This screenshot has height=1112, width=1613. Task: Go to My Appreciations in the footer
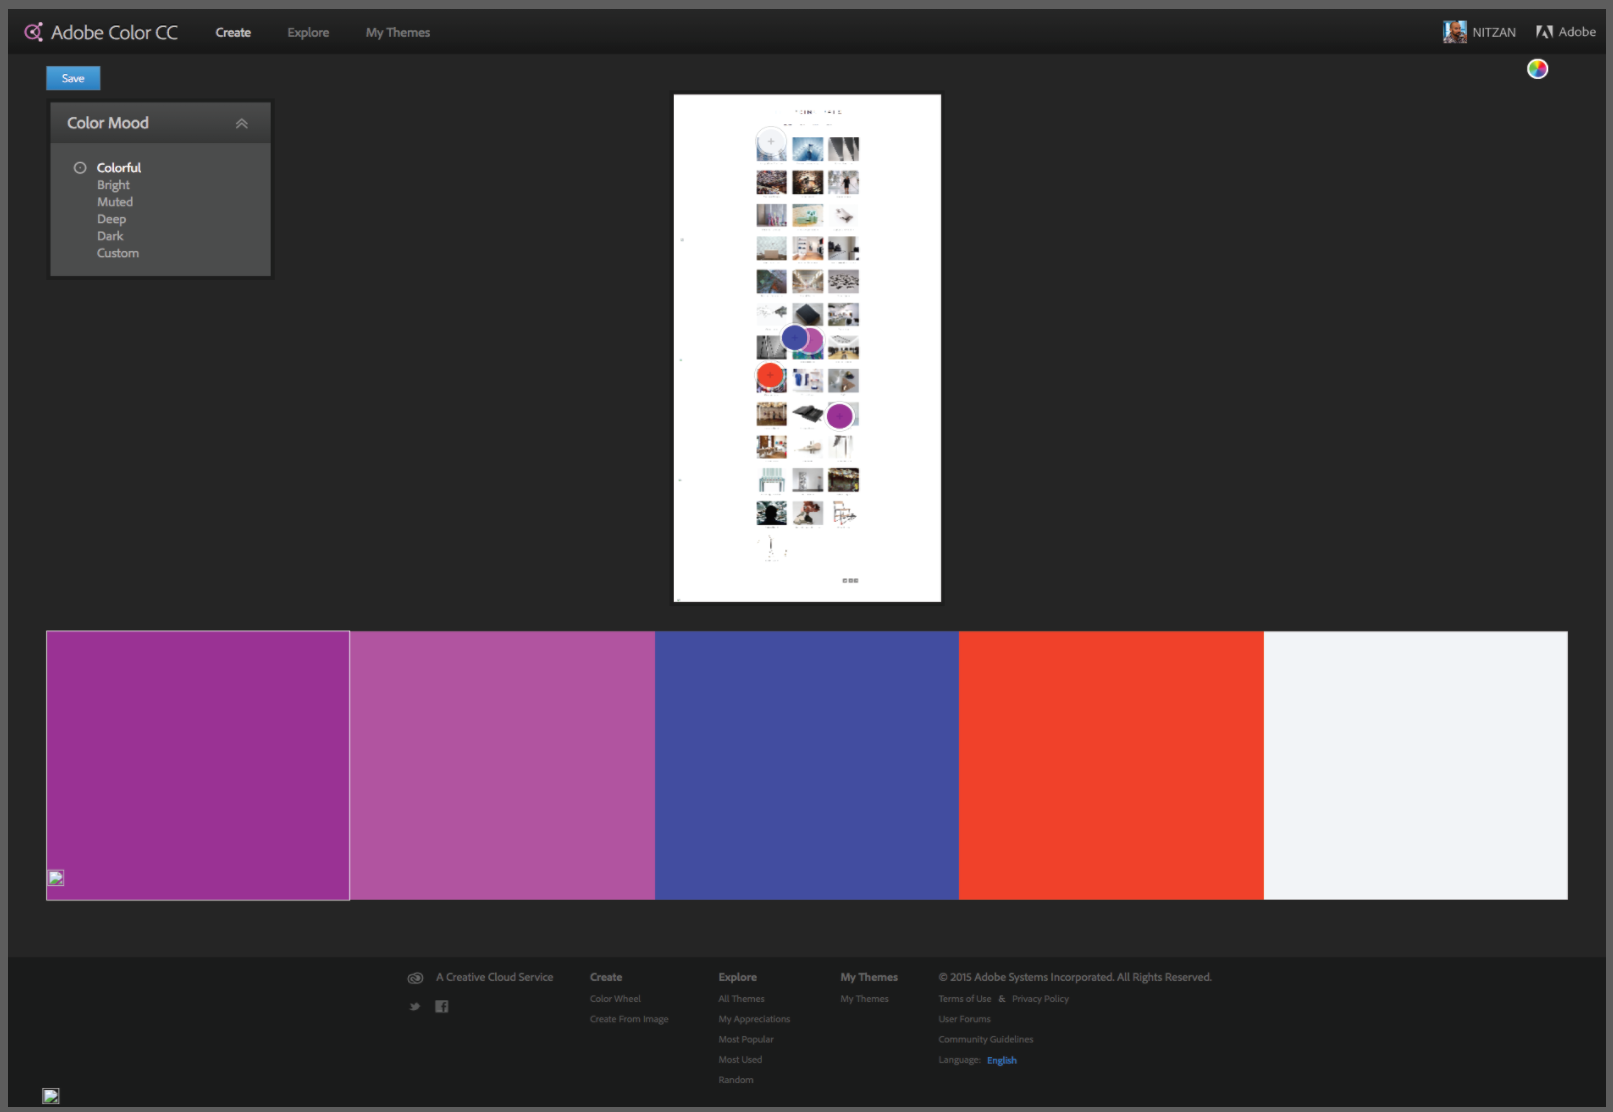pyautogui.click(x=754, y=1020)
